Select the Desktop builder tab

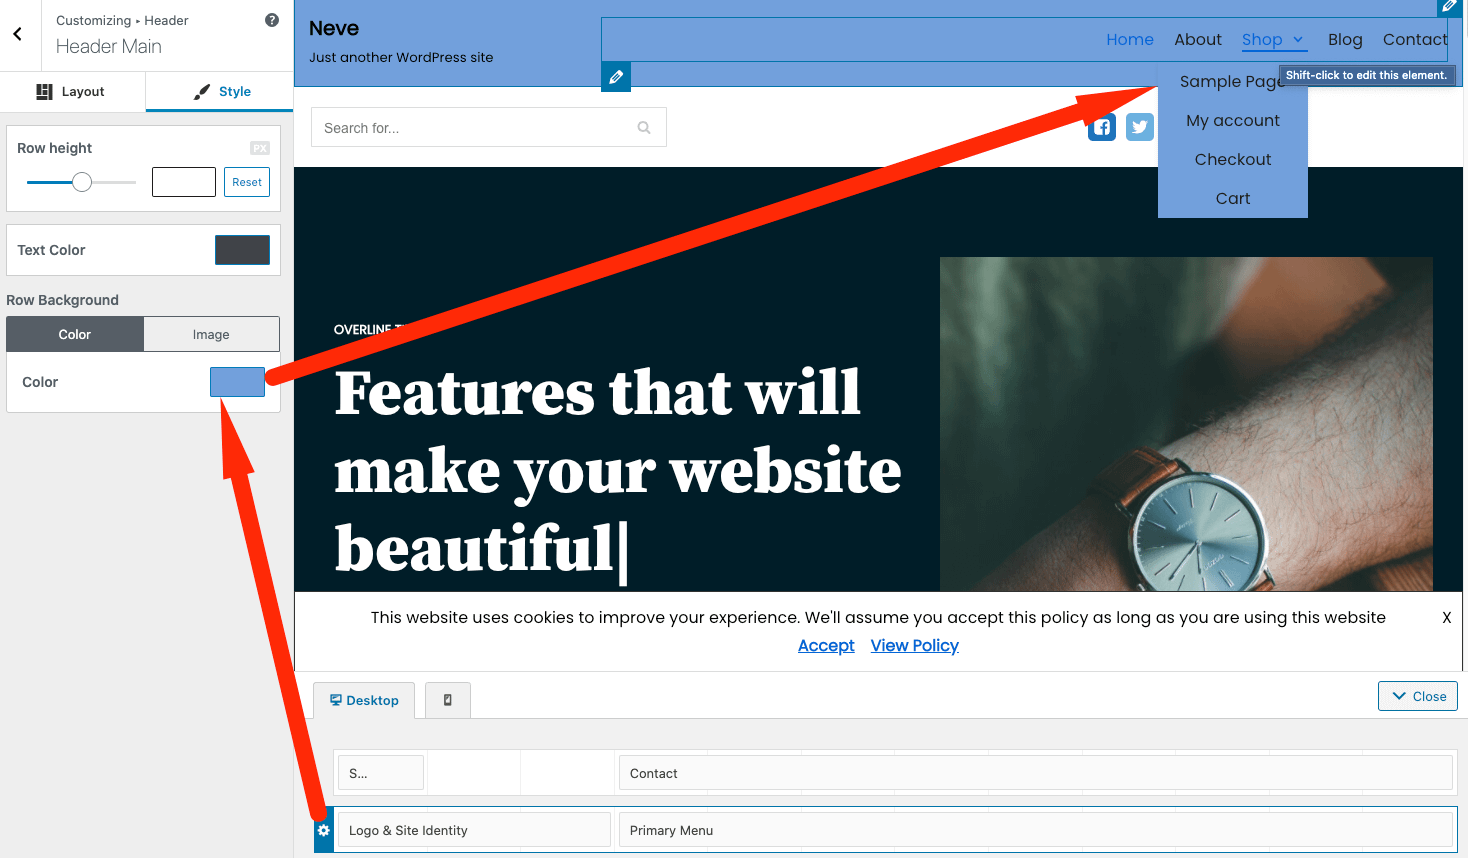(364, 700)
